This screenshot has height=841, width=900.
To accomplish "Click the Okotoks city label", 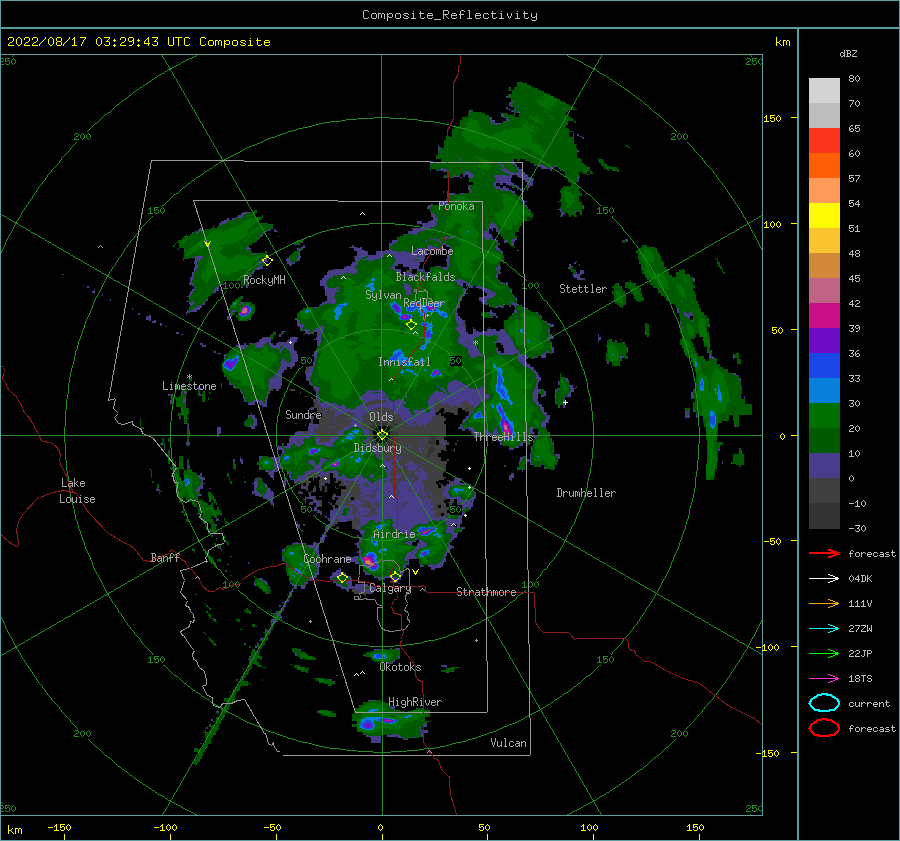I will click(x=400, y=667).
